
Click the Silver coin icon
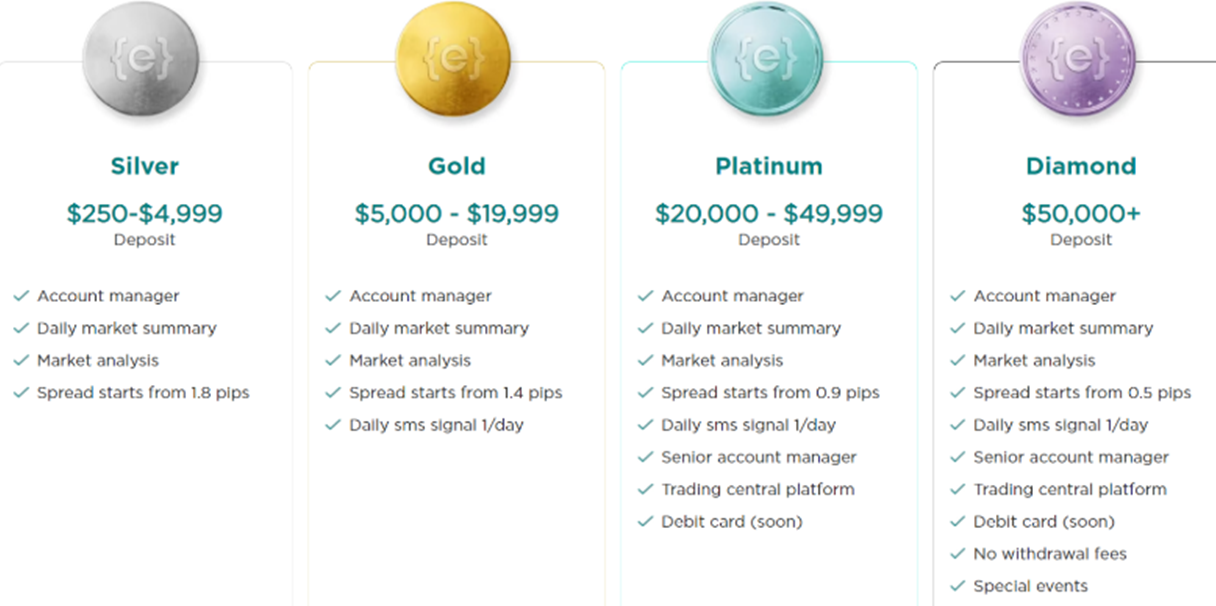pyautogui.click(x=141, y=60)
